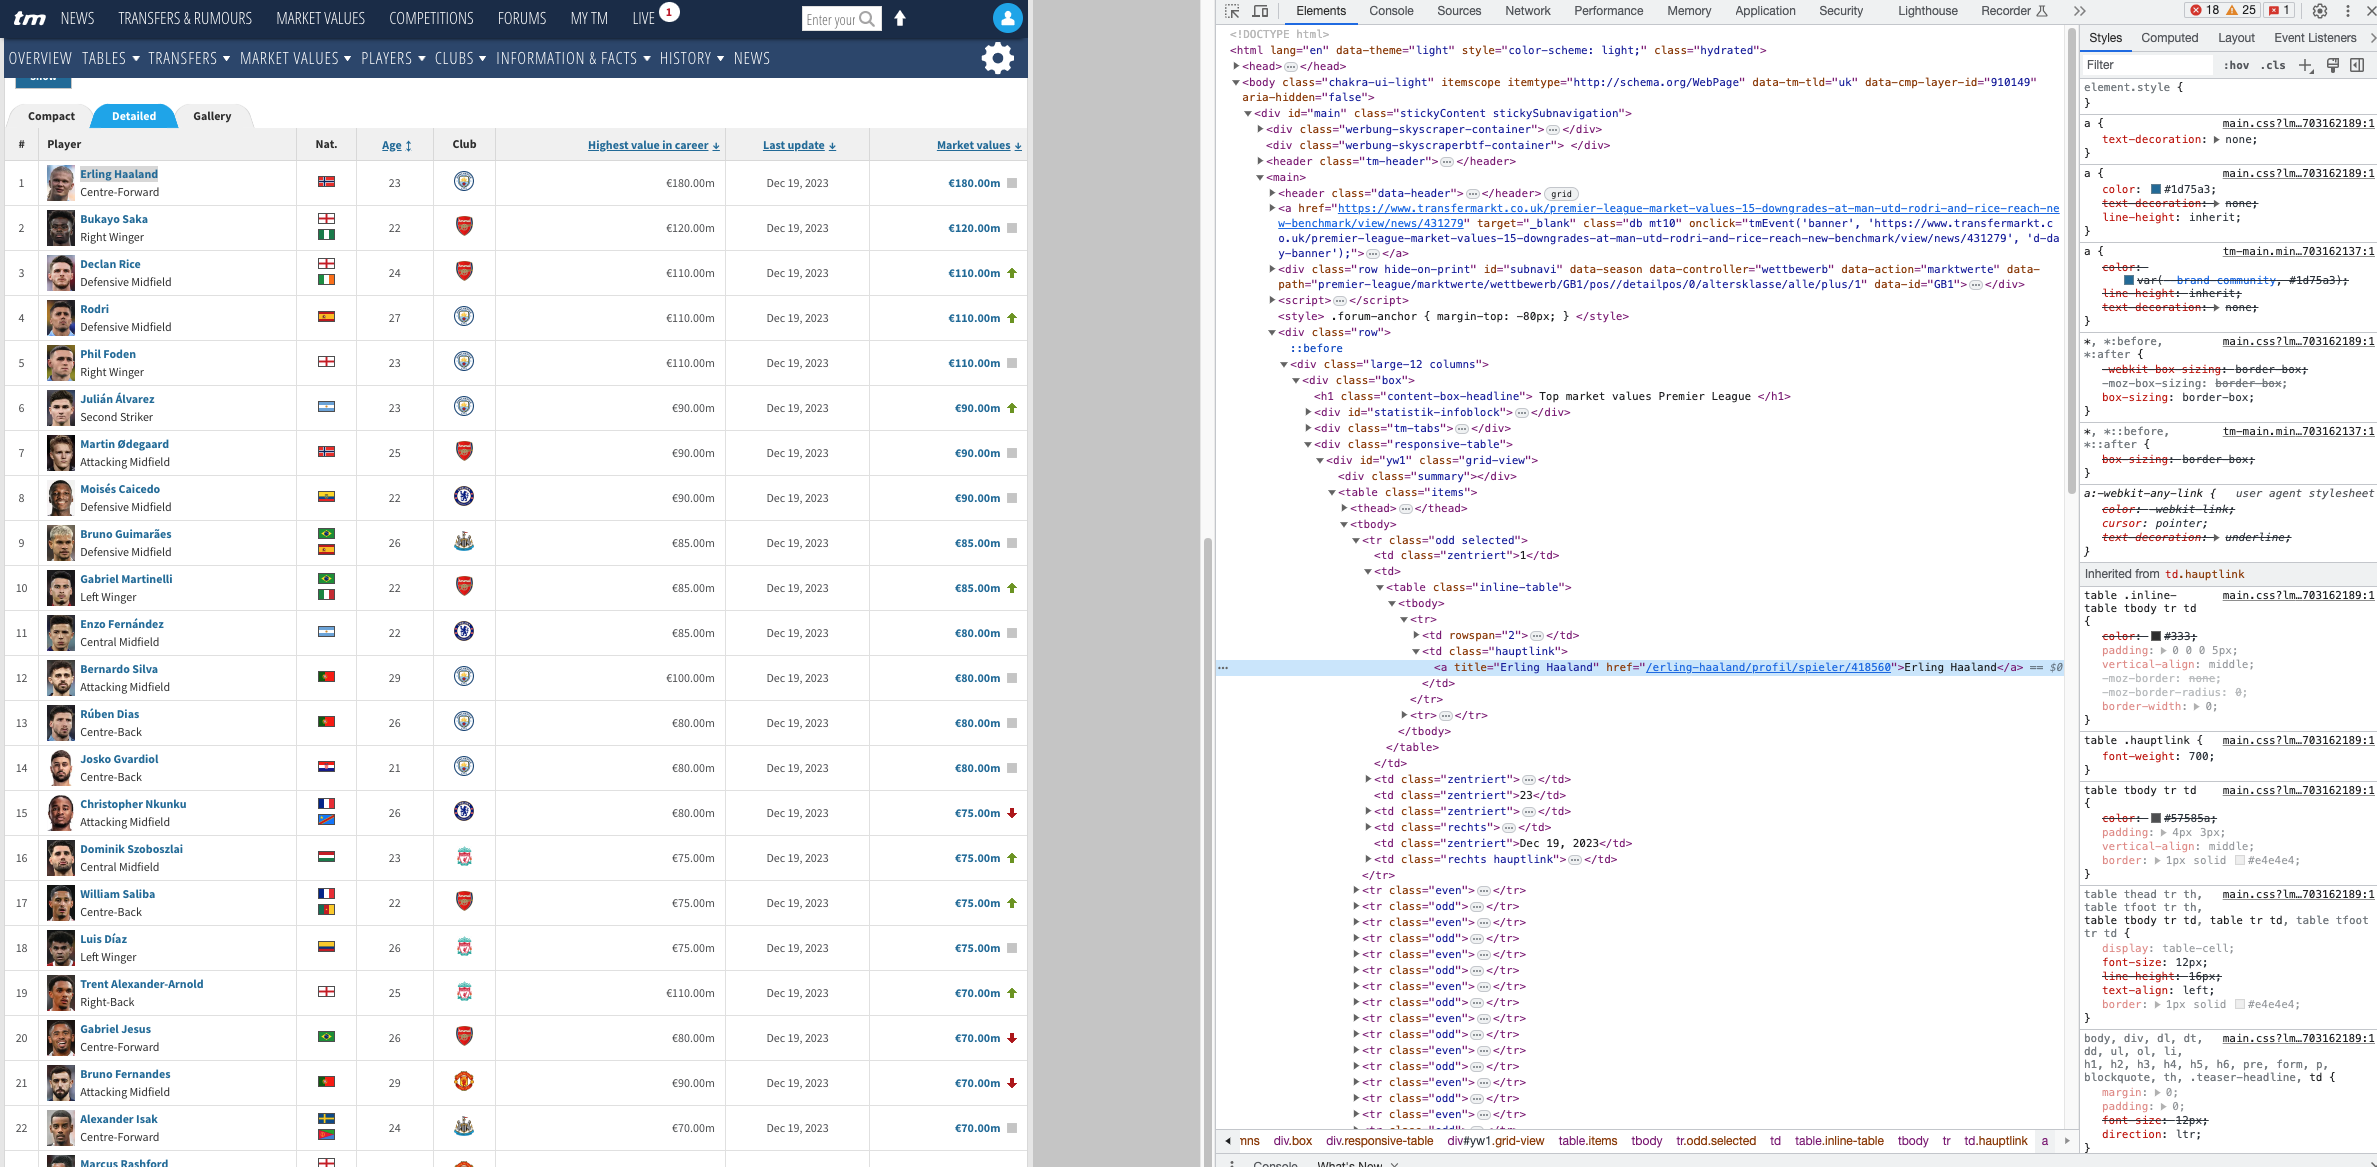Show more DevTools tabs via double chevron
This screenshot has width=2377, height=1167.
[2079, 11]
